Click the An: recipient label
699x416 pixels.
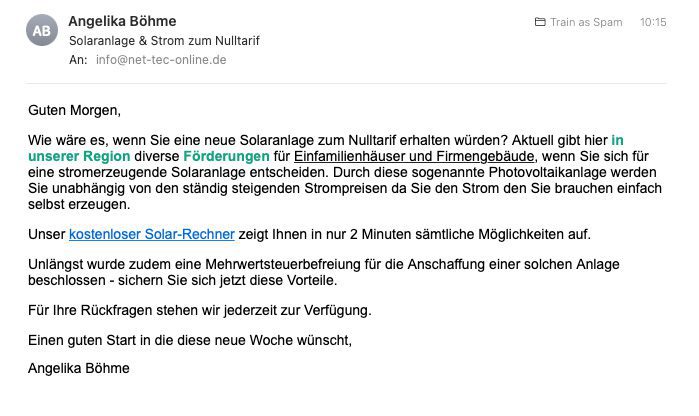pos(78,59)
